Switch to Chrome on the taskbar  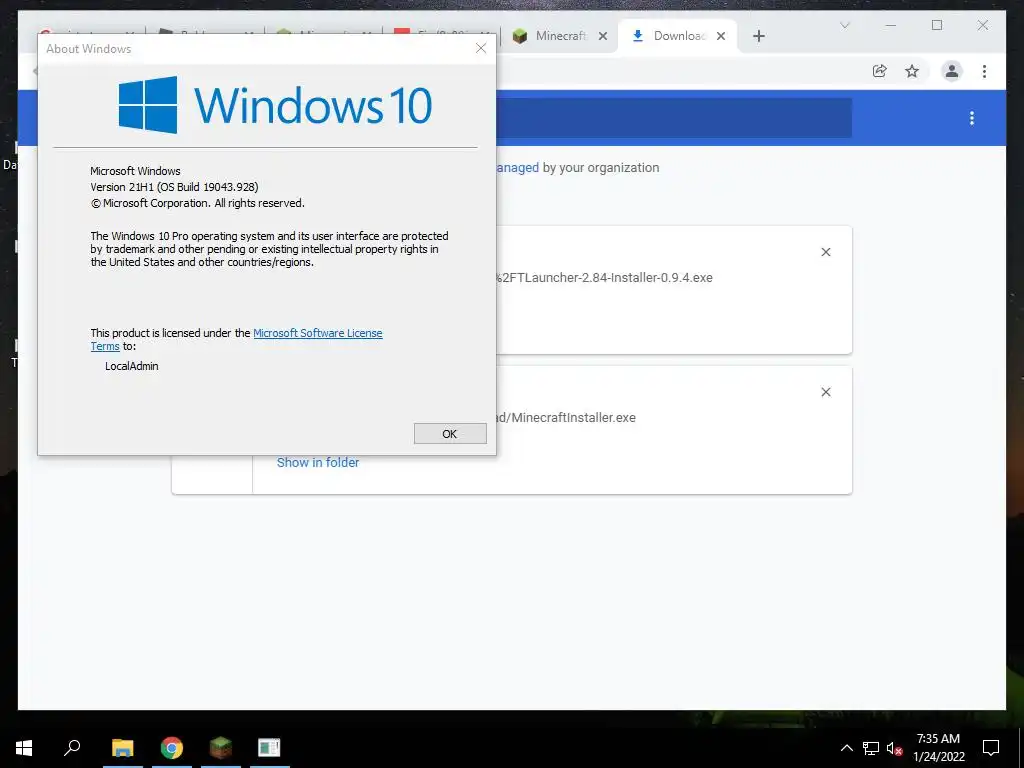(172, 747)
